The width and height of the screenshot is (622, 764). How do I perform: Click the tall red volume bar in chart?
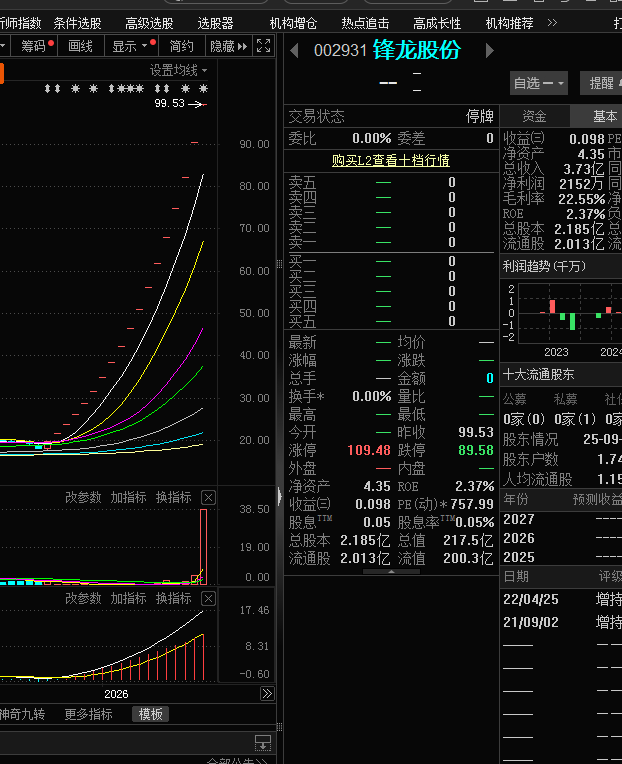pos(203,547)
